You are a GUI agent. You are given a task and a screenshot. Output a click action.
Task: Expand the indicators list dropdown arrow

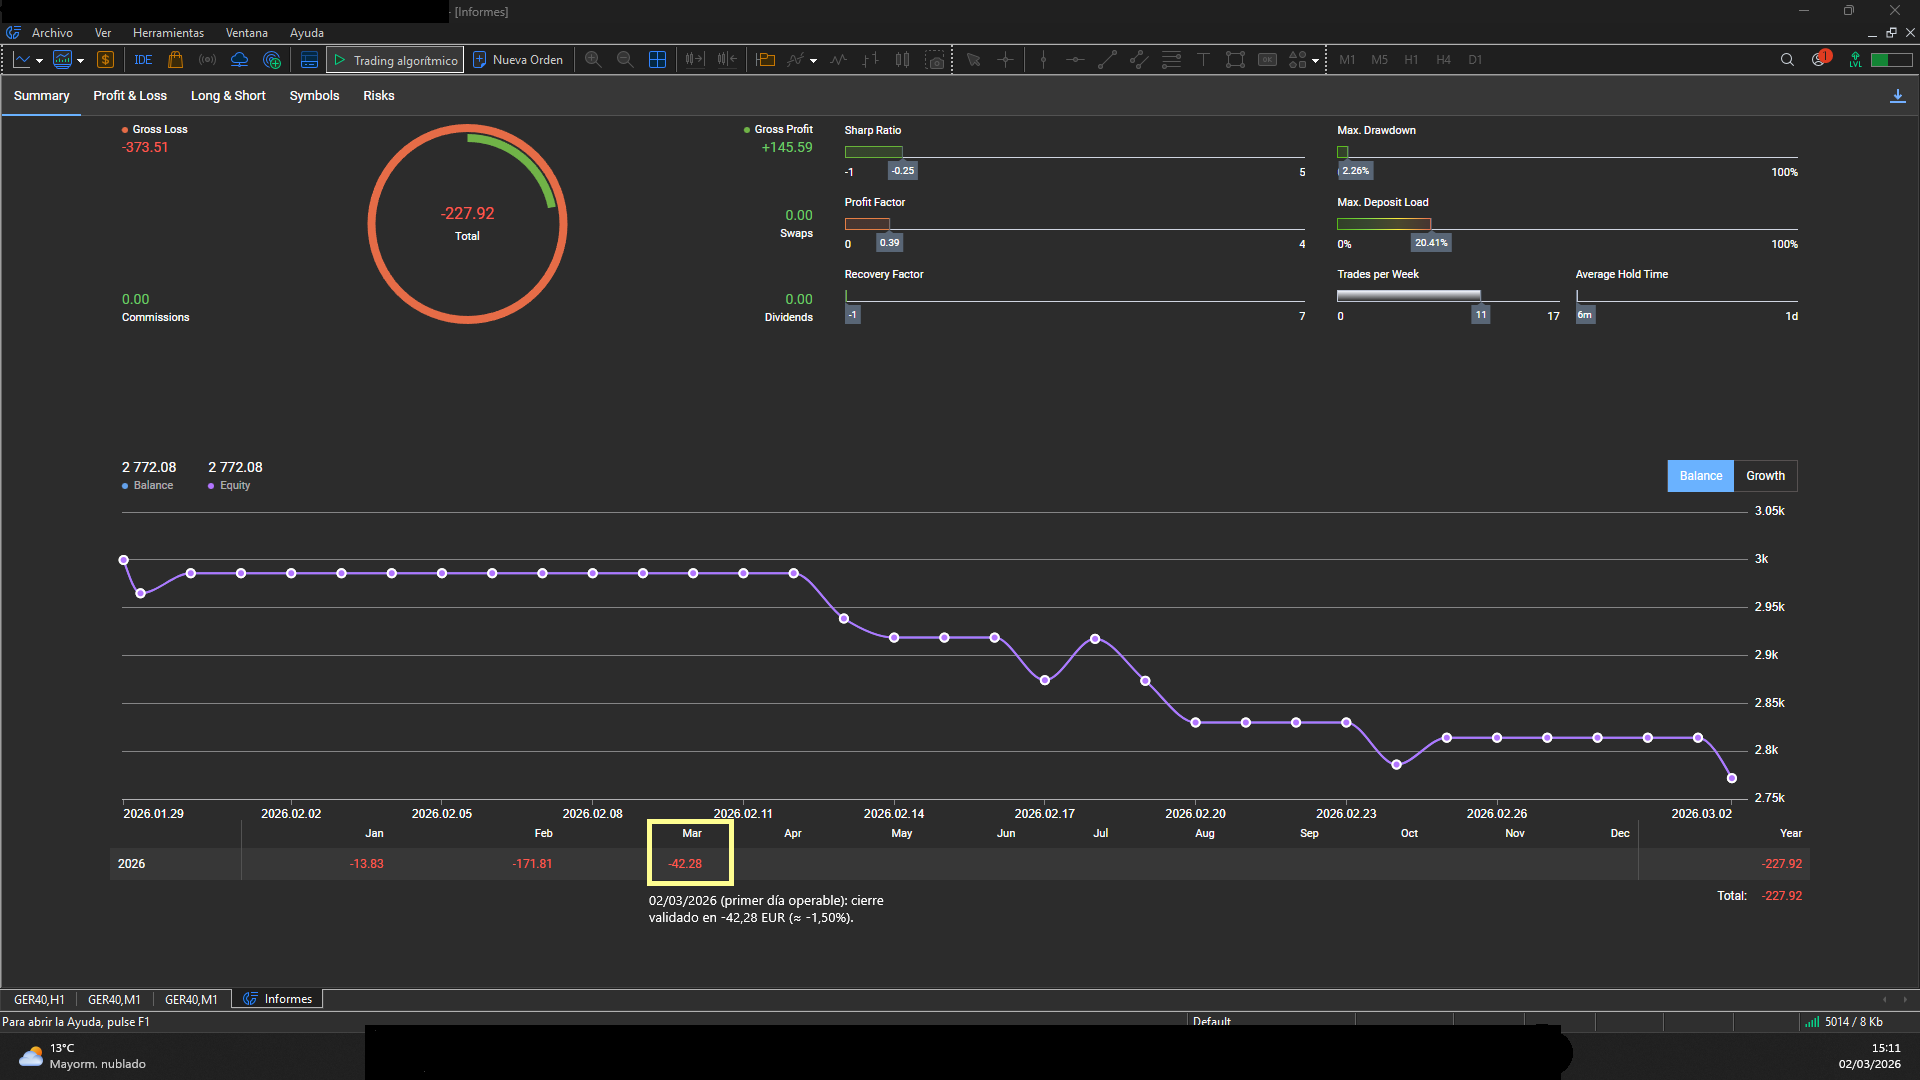coord(813,61)
